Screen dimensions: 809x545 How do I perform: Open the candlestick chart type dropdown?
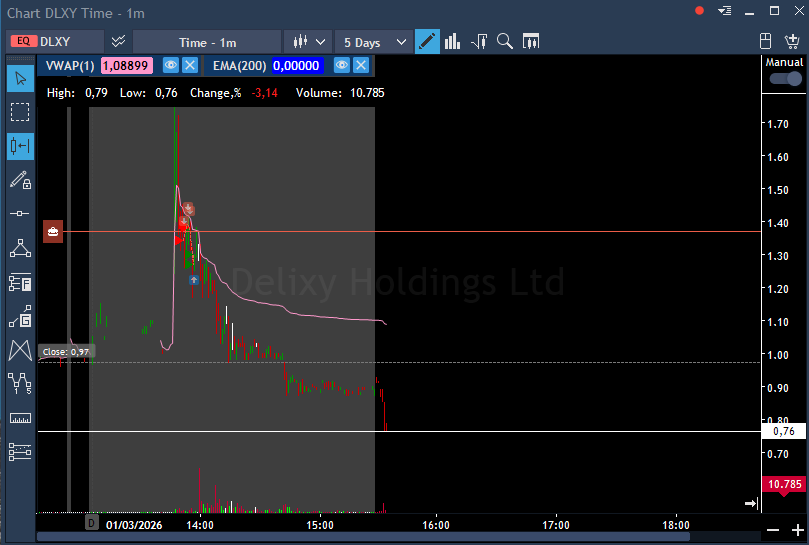(308, 42)
